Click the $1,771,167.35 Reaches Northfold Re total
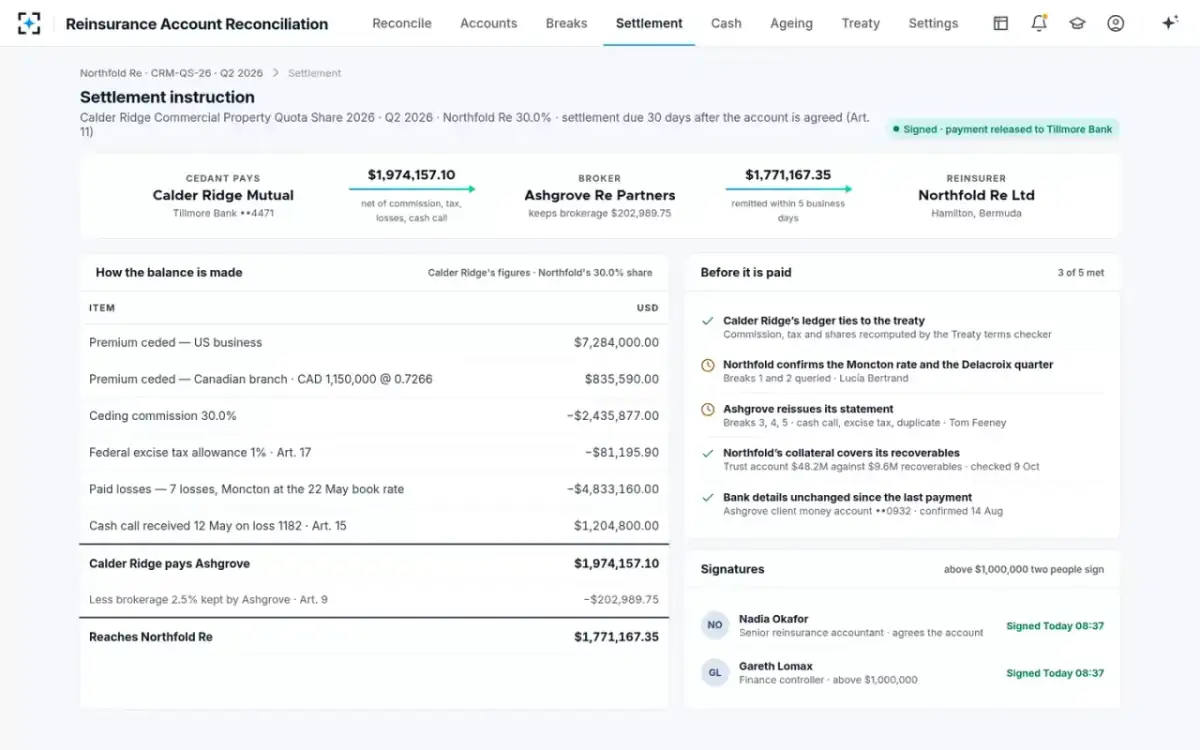Image resolution: width=1200 pixels, height=750 pixels. click(616, 637)
